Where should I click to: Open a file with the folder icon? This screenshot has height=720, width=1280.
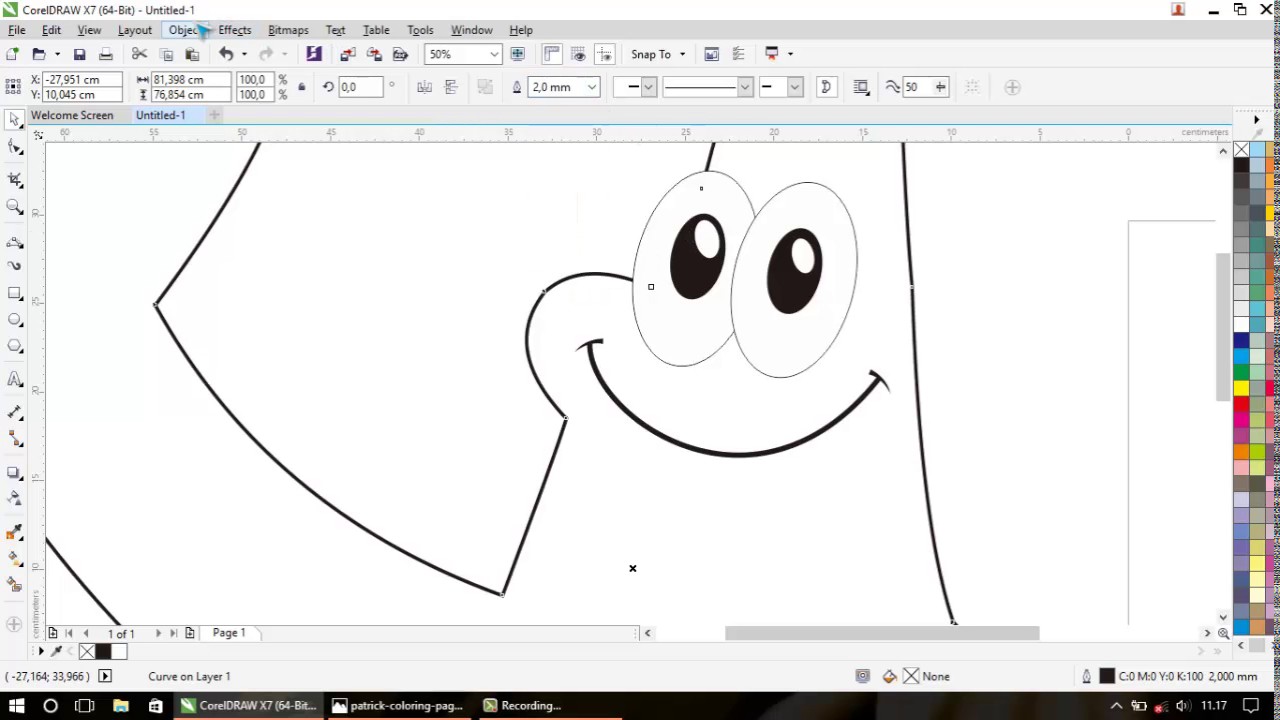coord(39,54)
